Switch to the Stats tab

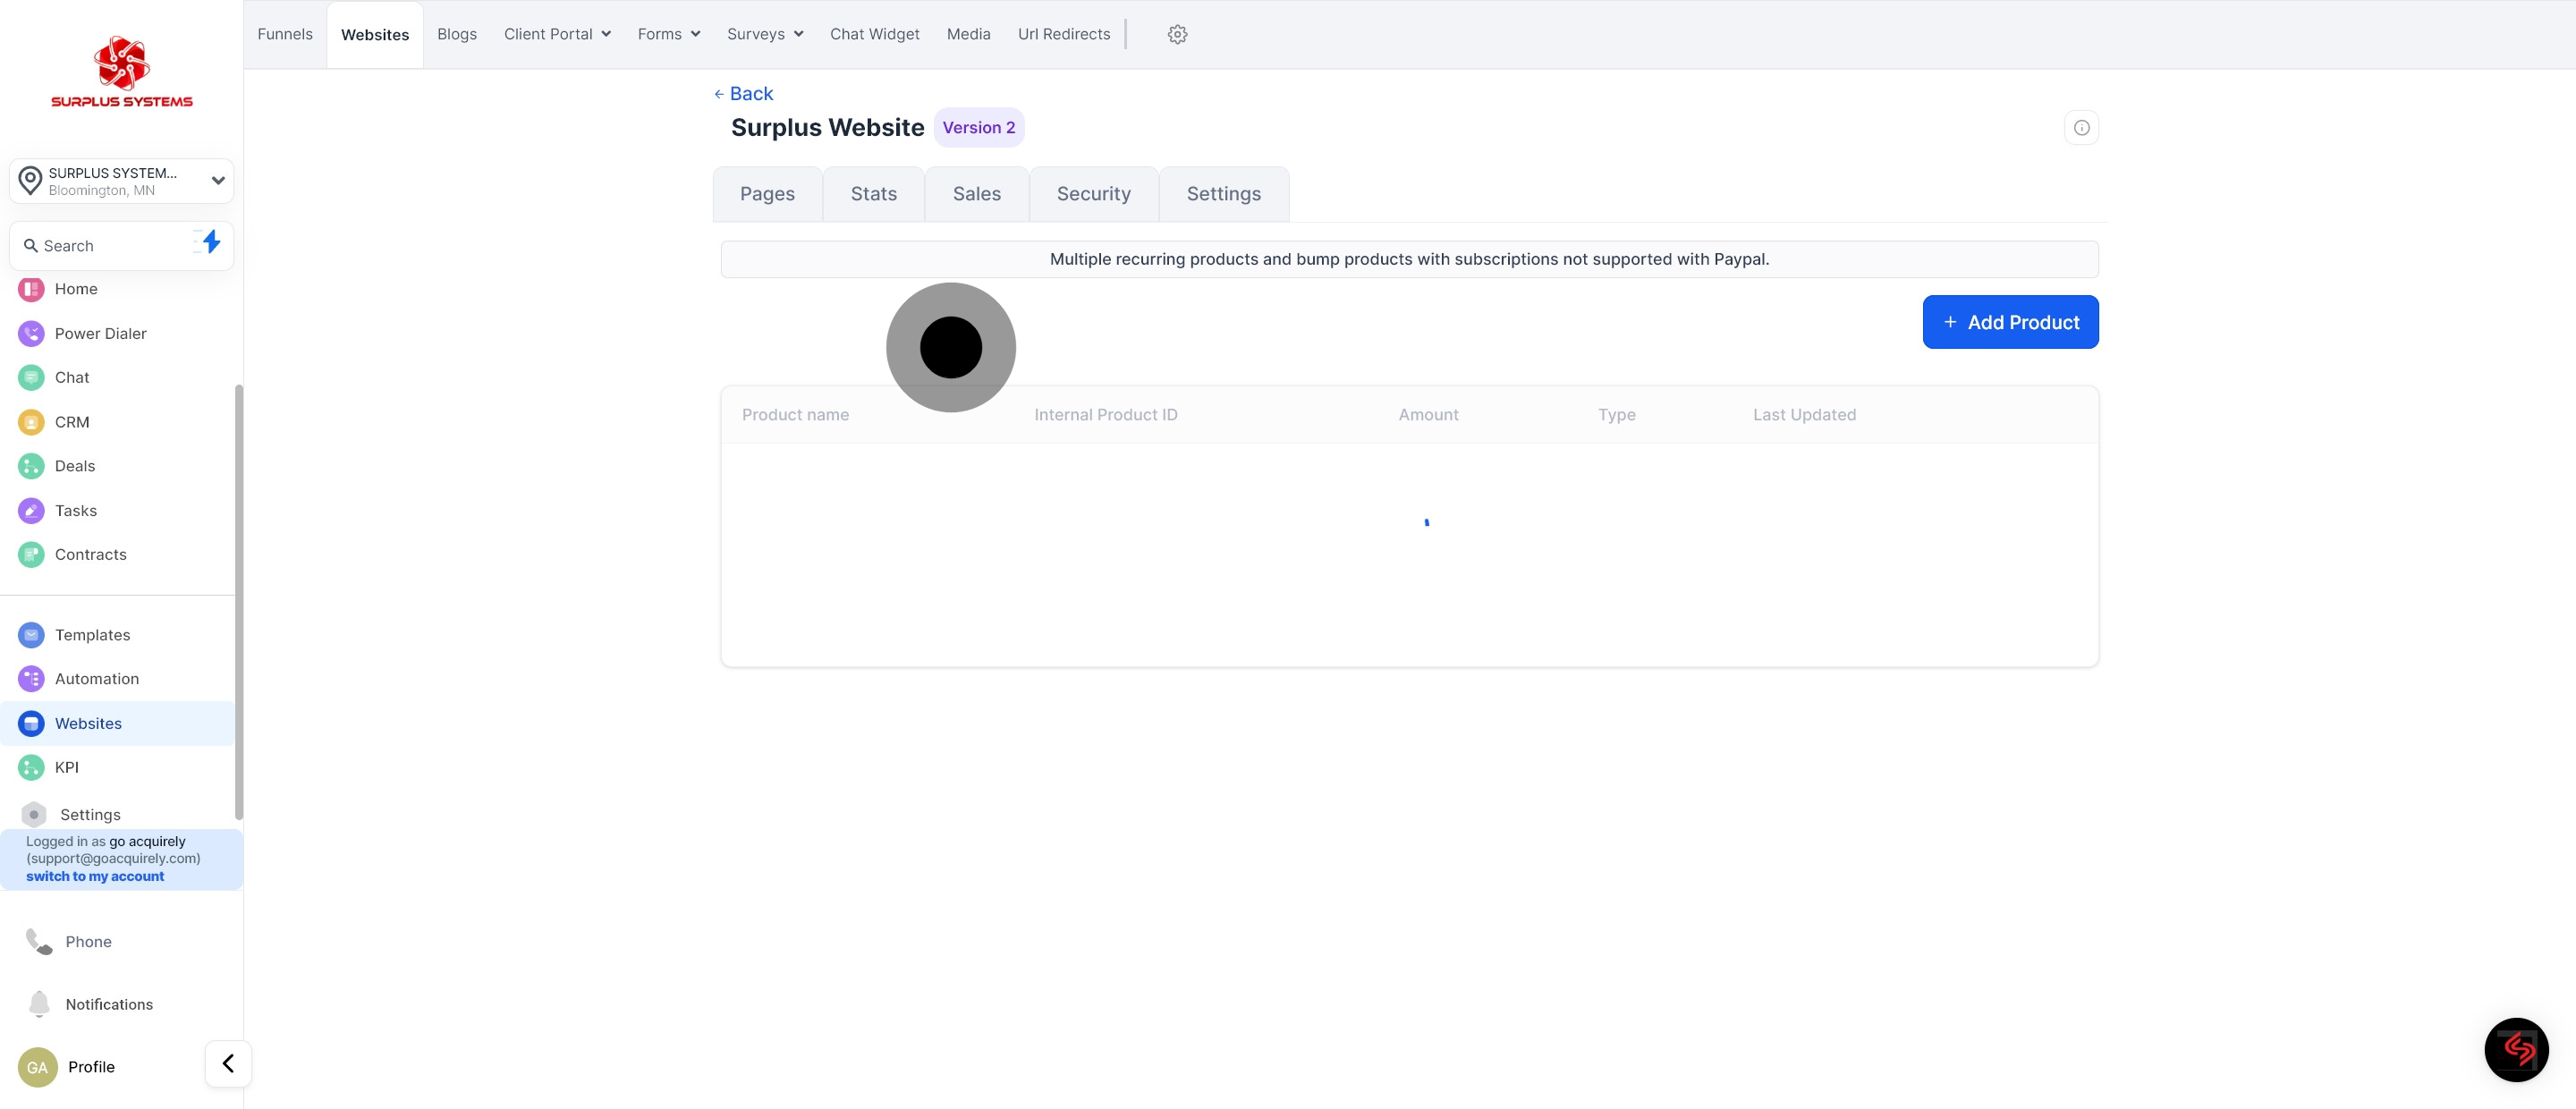coord(873,194)
